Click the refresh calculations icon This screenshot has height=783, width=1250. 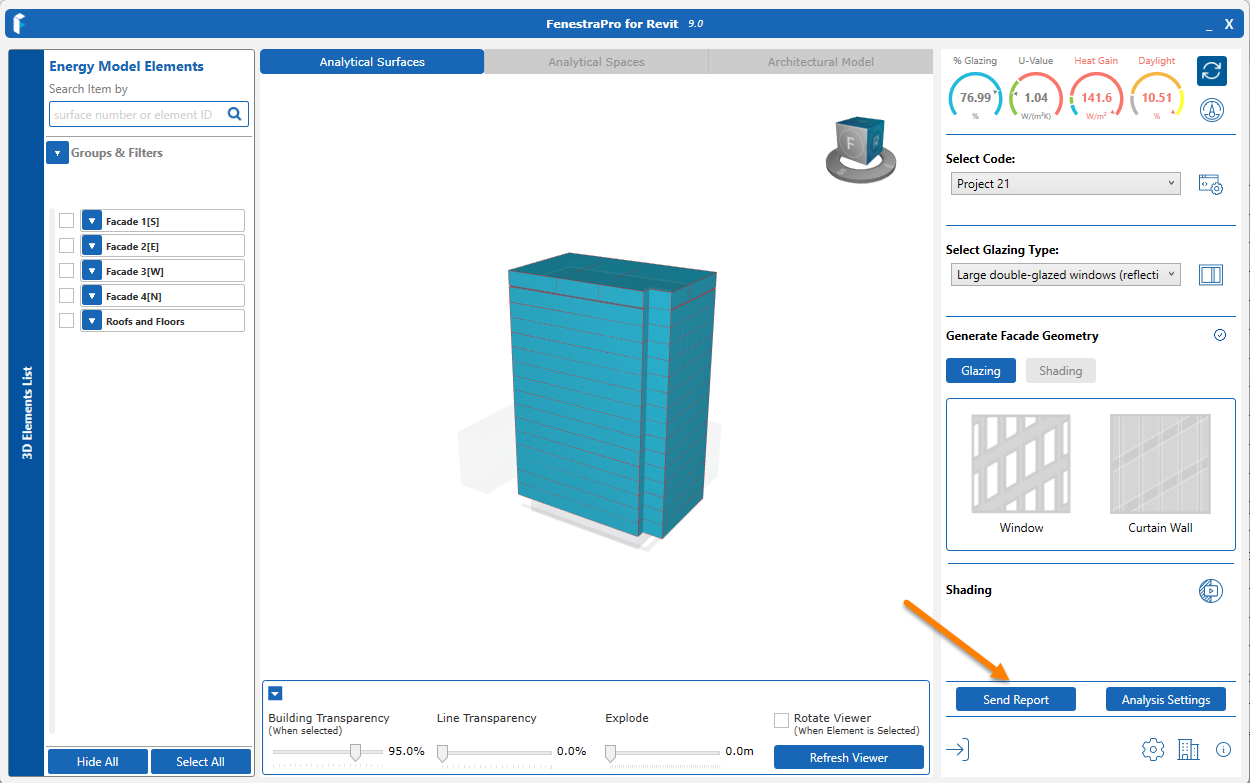click(x=1211, y=71)
